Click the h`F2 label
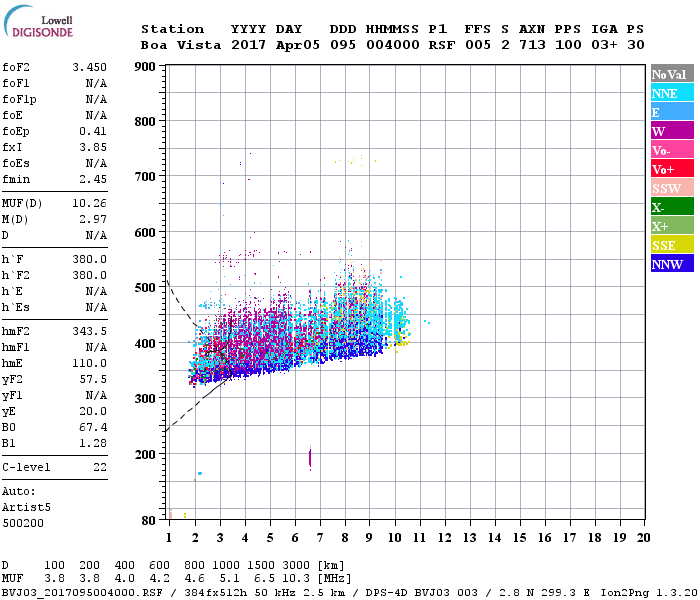 point(16,275)
